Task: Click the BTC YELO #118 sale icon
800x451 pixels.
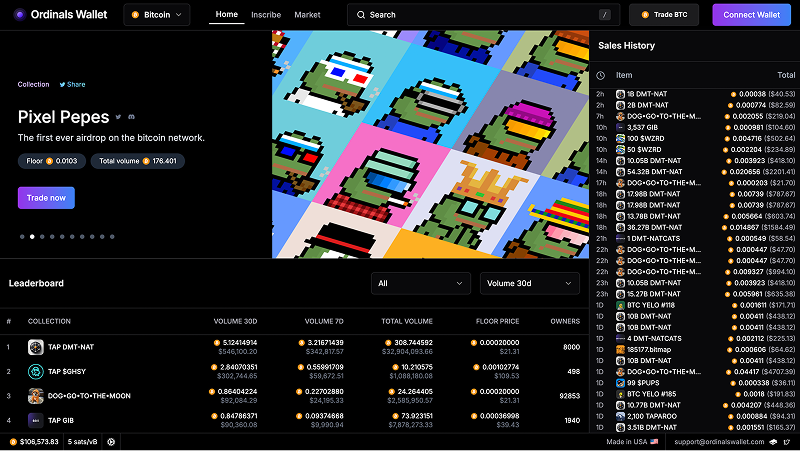Action: (x=620, y=305)
